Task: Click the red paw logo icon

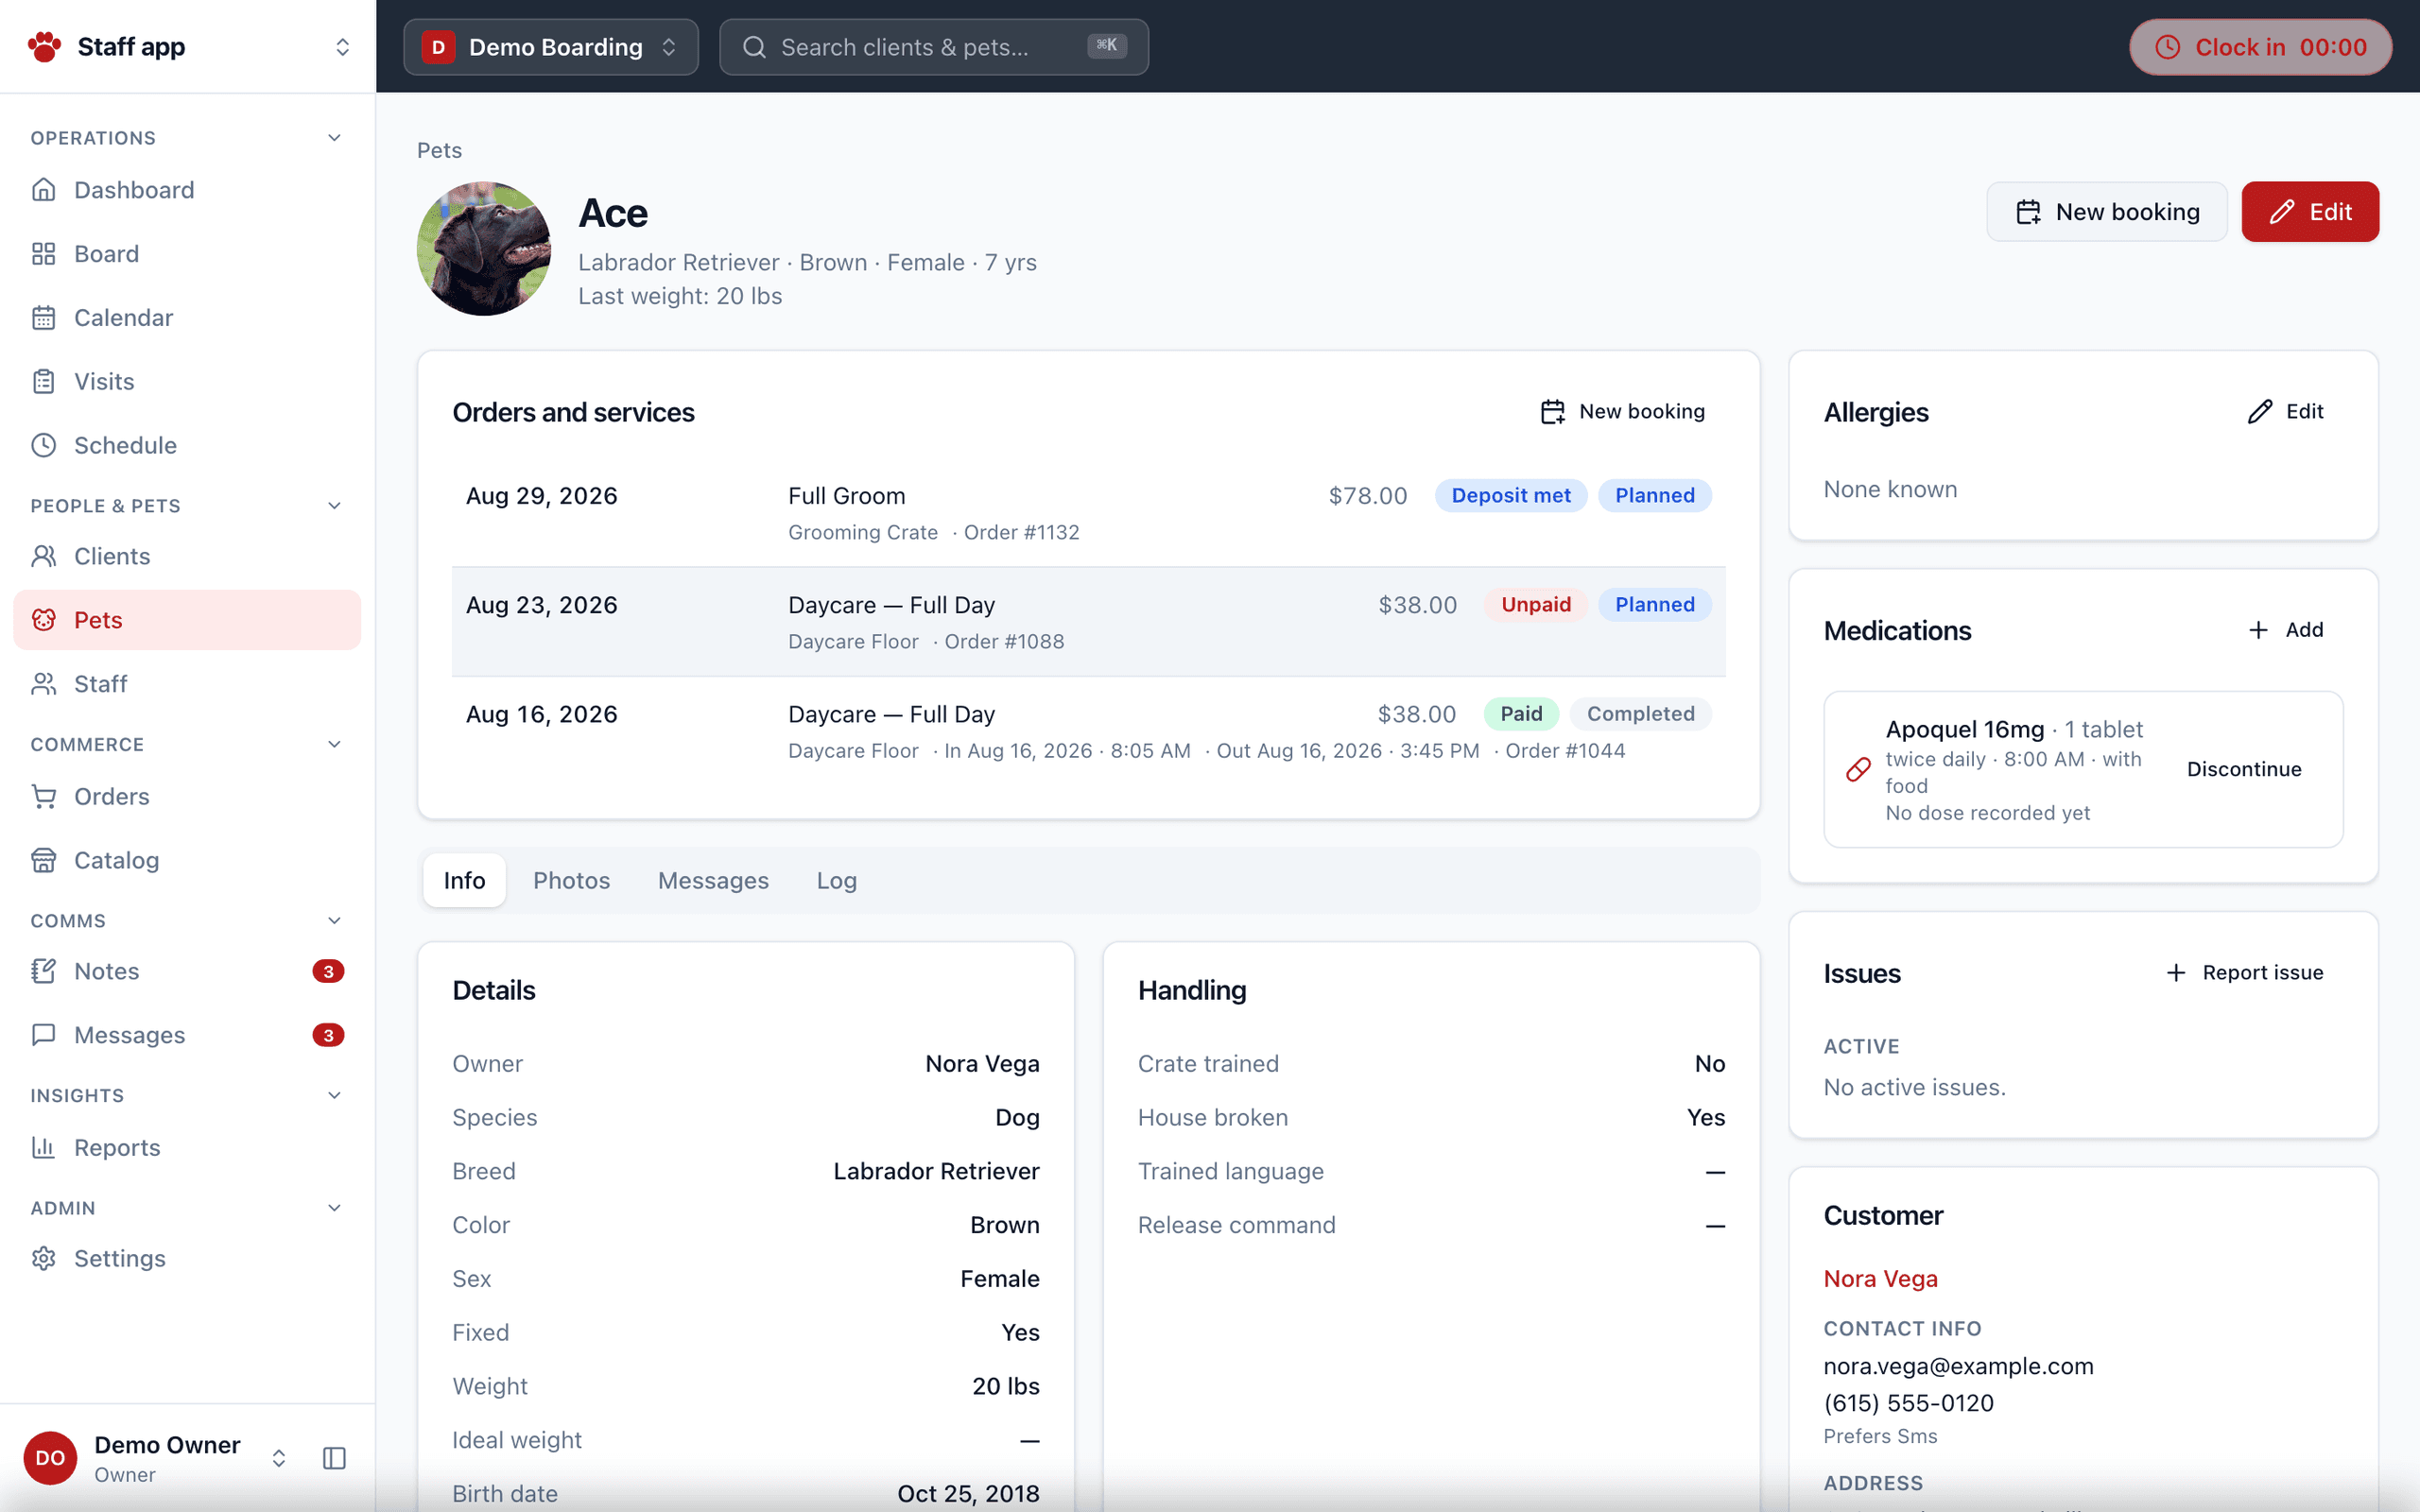Action: [44, 47]
